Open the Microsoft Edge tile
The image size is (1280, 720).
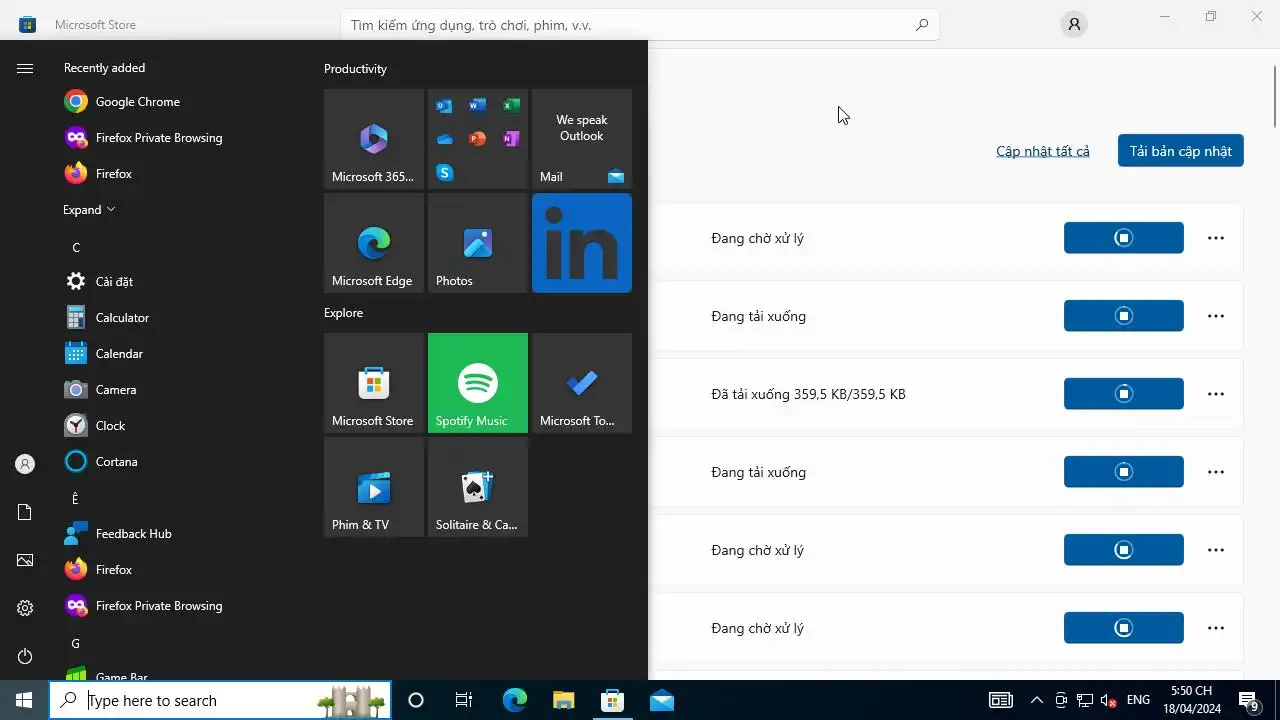tap(374, 243)
